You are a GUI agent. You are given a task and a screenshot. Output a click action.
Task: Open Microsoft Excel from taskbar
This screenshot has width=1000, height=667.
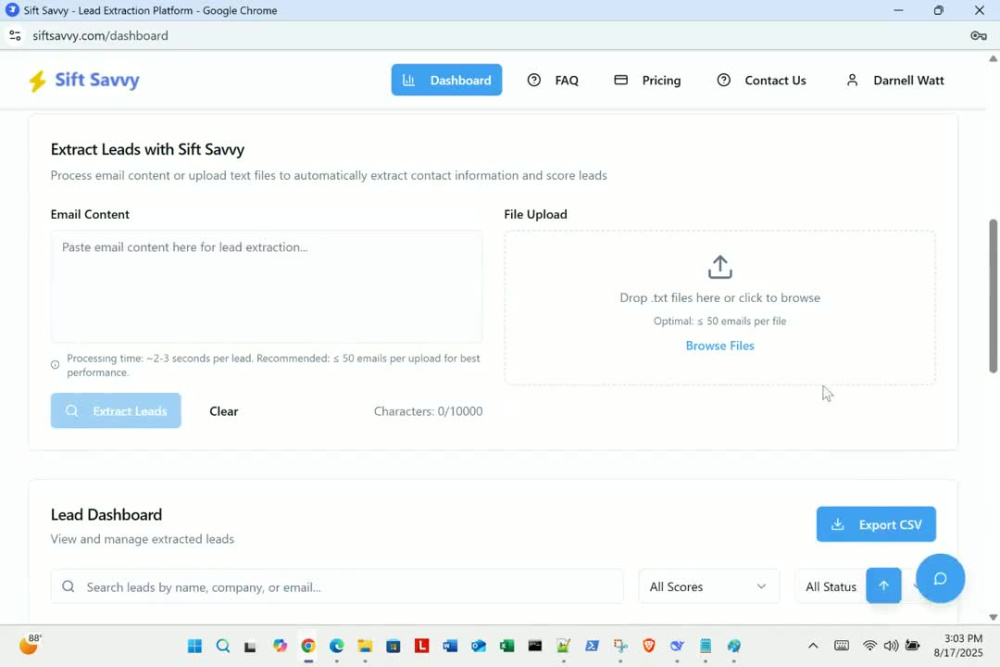(x=506, y=646)
